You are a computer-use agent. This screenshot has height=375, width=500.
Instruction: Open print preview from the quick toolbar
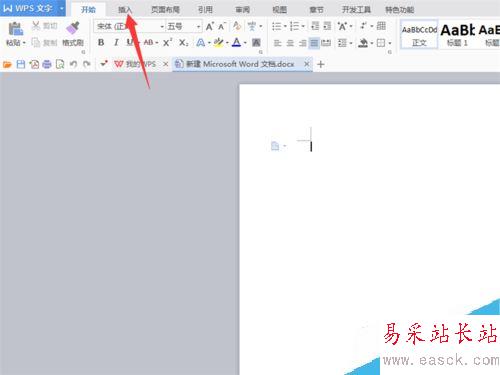click(x=60, y=64)
